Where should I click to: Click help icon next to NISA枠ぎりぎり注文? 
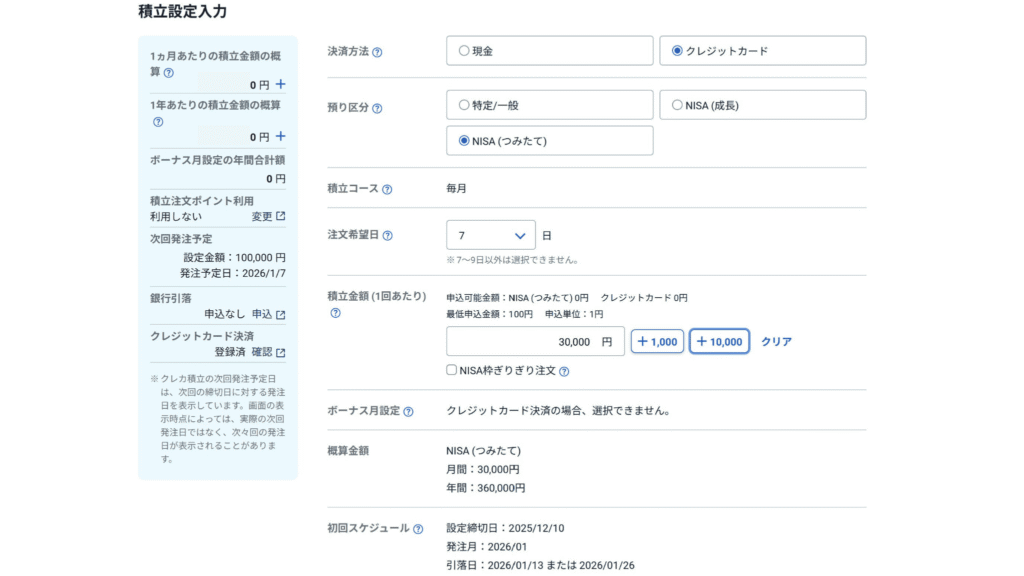coord(564,371)
